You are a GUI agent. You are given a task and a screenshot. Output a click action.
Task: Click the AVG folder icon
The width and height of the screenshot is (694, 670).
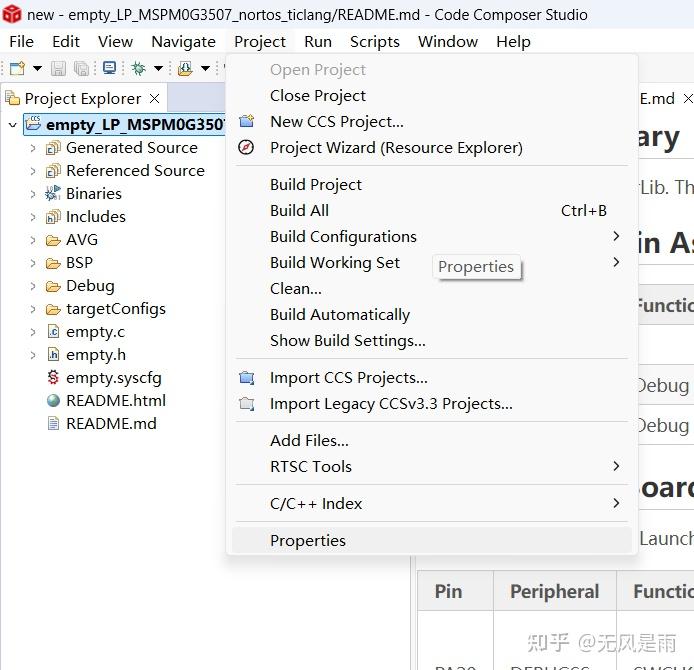click(53, 240)
